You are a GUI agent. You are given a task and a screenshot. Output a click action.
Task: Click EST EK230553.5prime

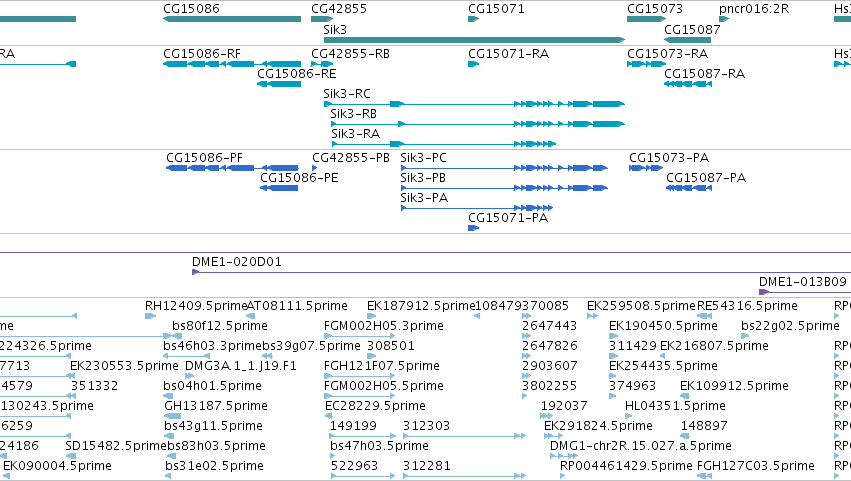tap(124, 366)
